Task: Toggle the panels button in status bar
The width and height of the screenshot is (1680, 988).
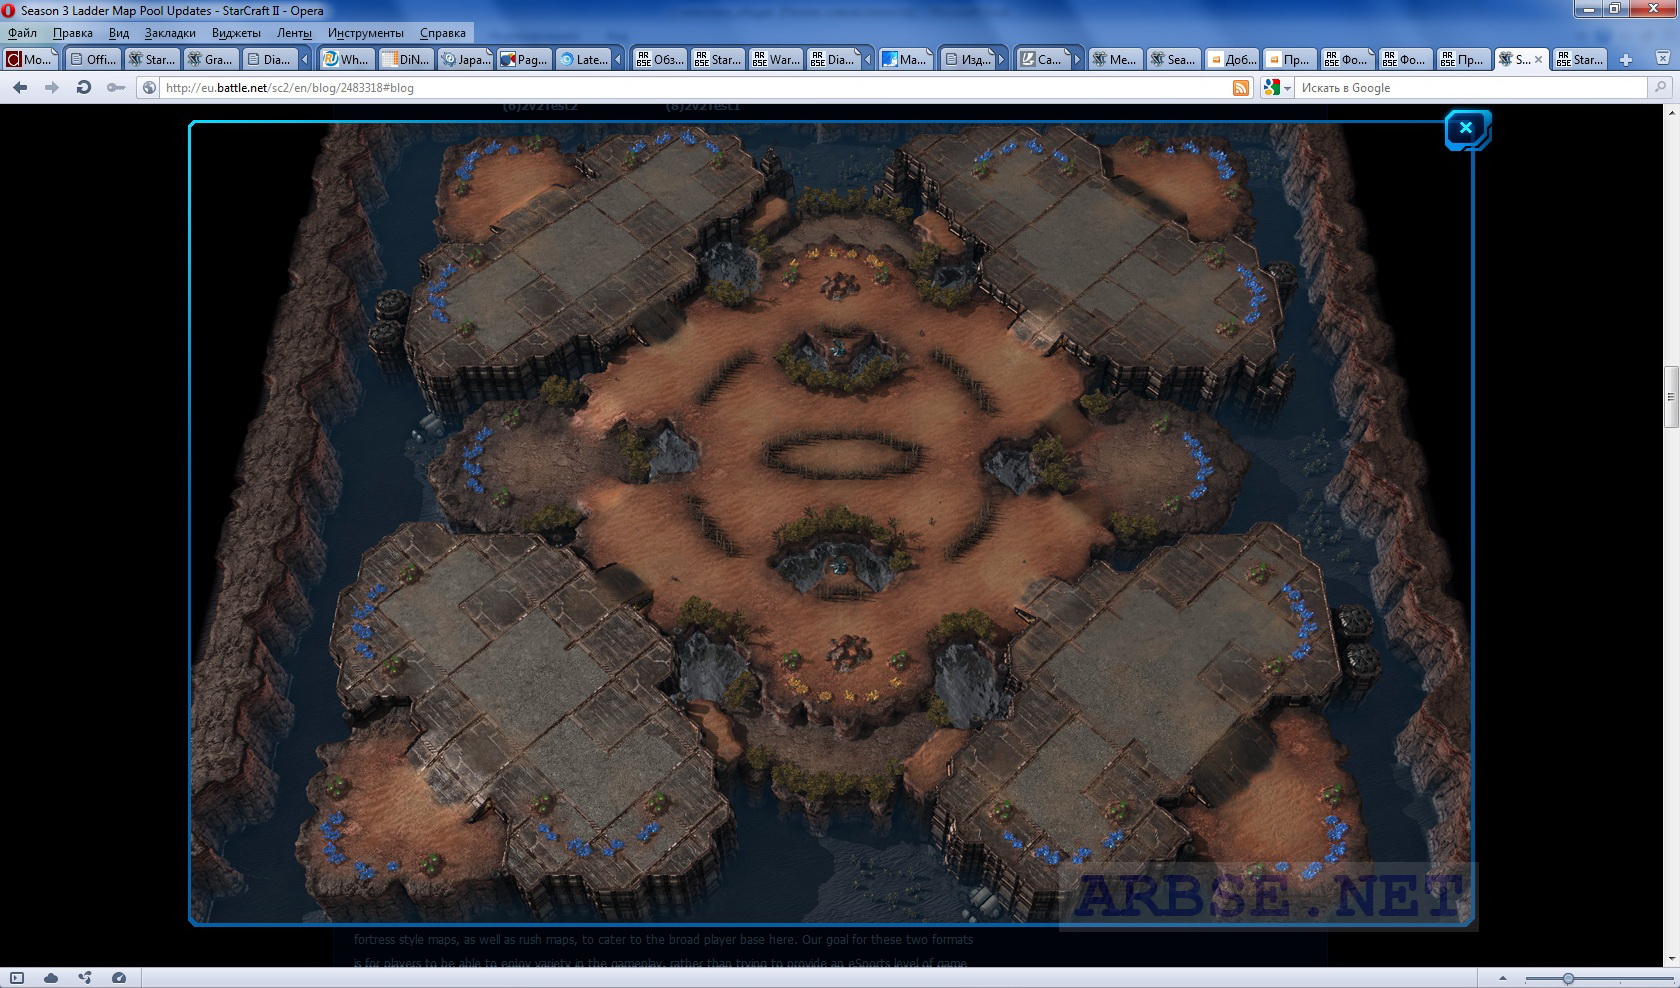Action: (x=16, y=978)
